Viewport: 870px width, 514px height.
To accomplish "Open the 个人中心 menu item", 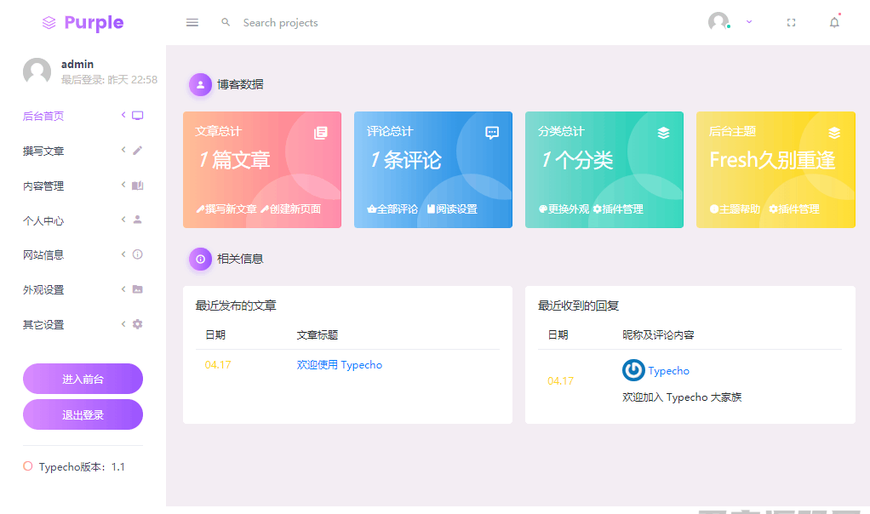I will click(x=44, y=221).
